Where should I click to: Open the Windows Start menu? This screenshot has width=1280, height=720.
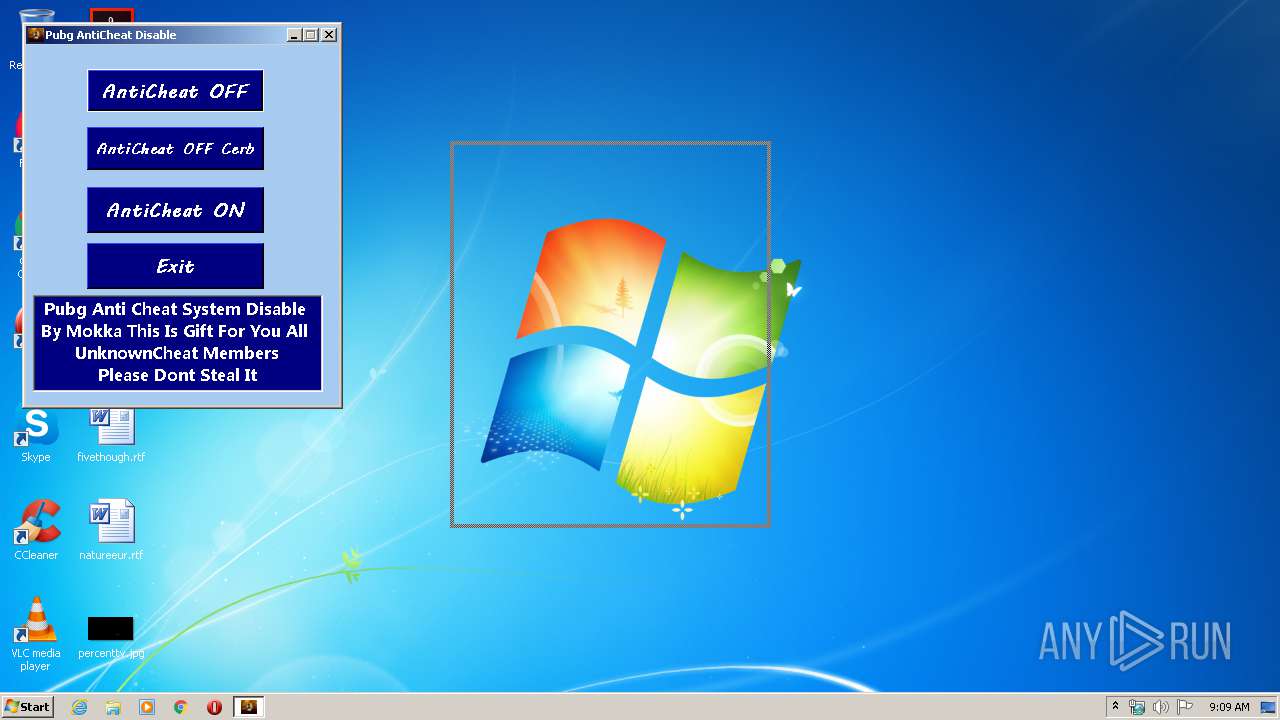(27, 707)
